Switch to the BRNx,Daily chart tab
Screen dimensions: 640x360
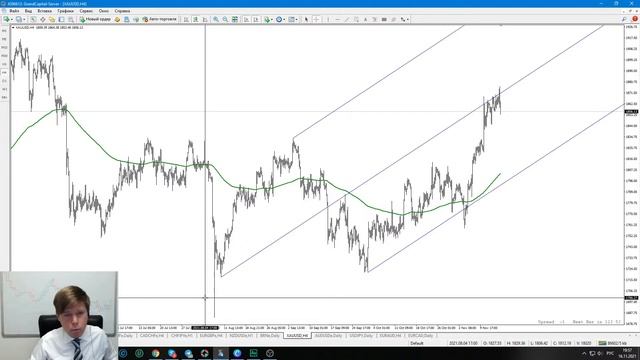pos(270,336)
